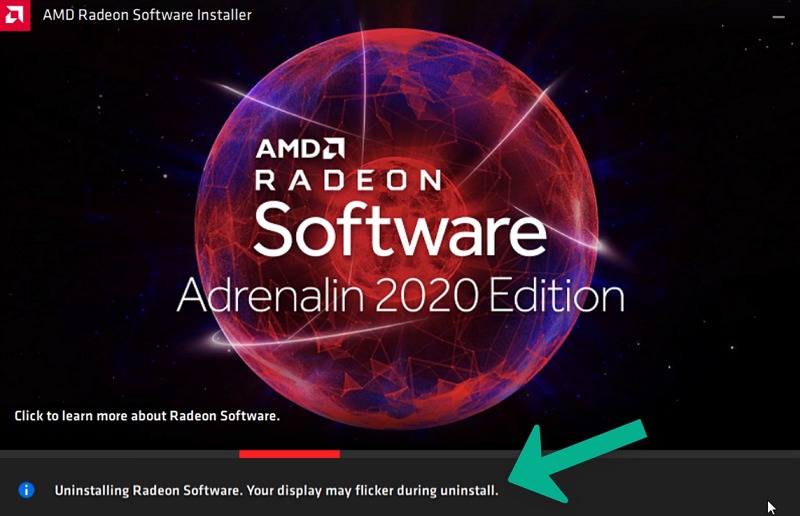Click the blue information icon beside status message

26,490
